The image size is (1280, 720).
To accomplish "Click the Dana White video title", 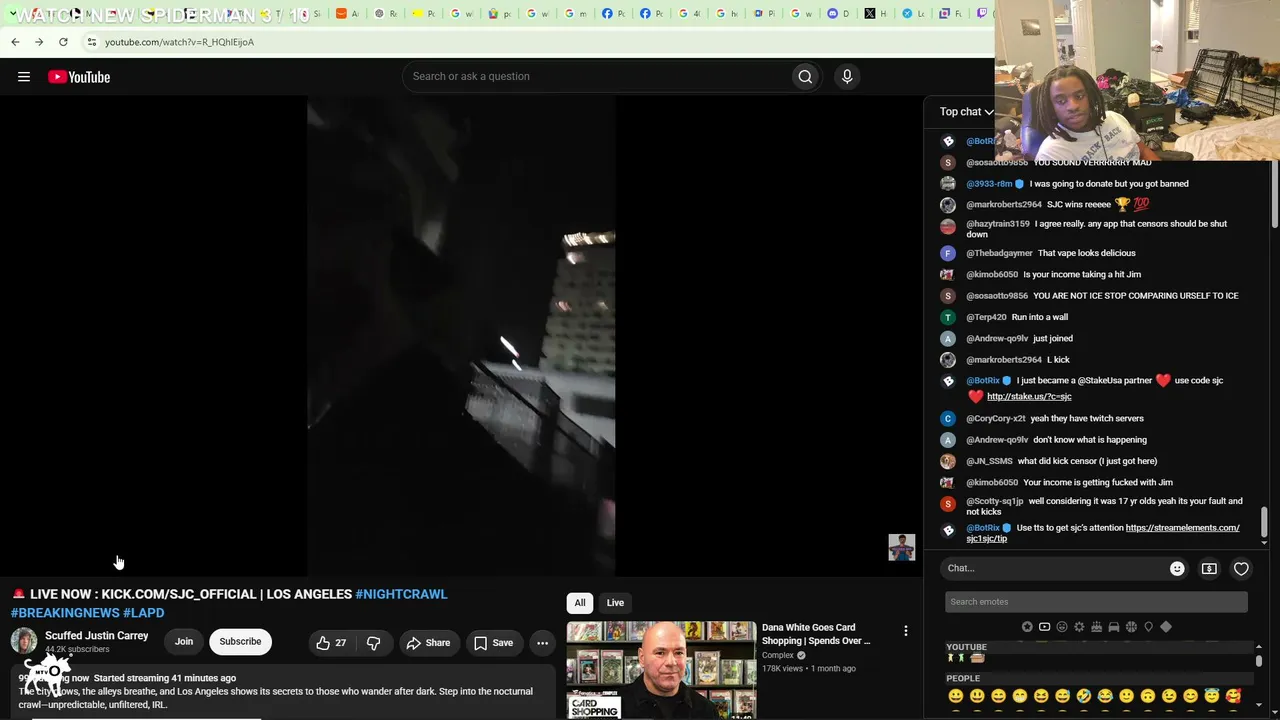I will (816, 634).
